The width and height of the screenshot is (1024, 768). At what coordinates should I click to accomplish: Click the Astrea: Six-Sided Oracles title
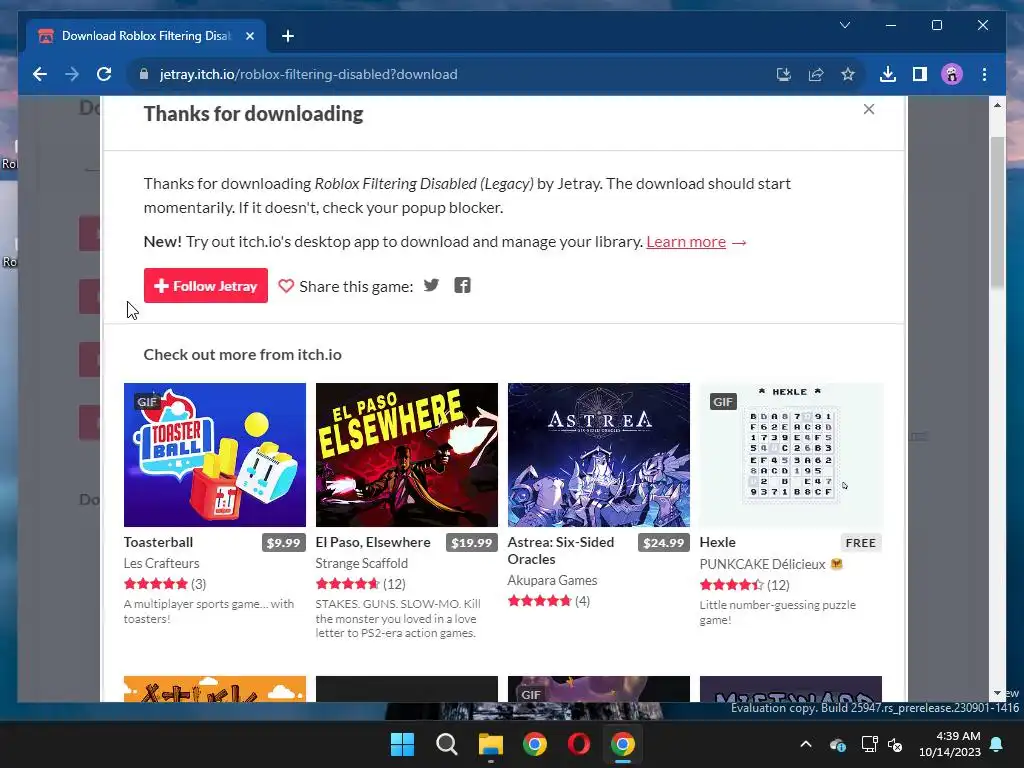(561, 551)
